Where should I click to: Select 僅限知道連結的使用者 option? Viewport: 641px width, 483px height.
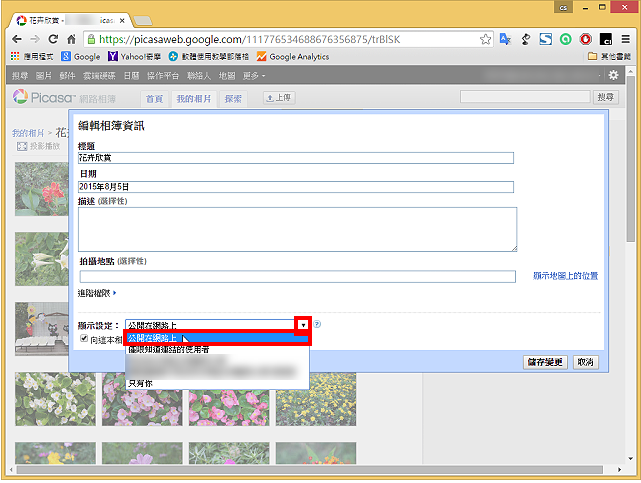217,349
